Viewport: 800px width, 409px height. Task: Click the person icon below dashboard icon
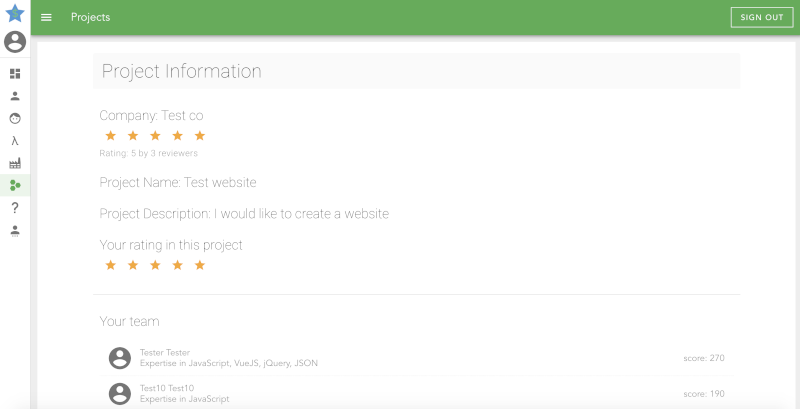click(15, 96)
